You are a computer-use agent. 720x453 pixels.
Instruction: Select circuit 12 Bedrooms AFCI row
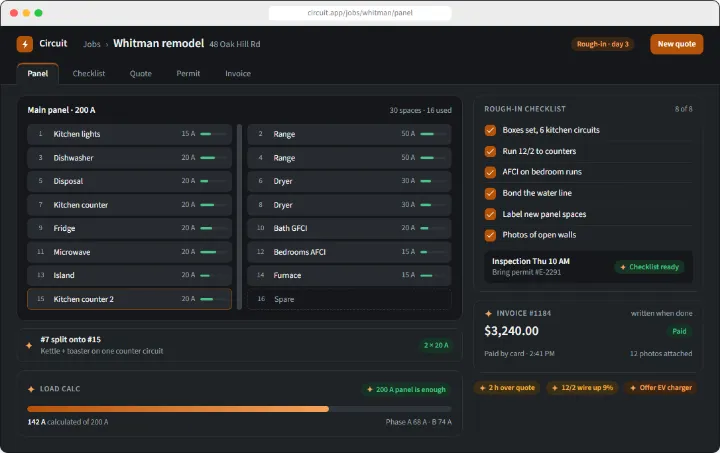click(x=349, y=252)
